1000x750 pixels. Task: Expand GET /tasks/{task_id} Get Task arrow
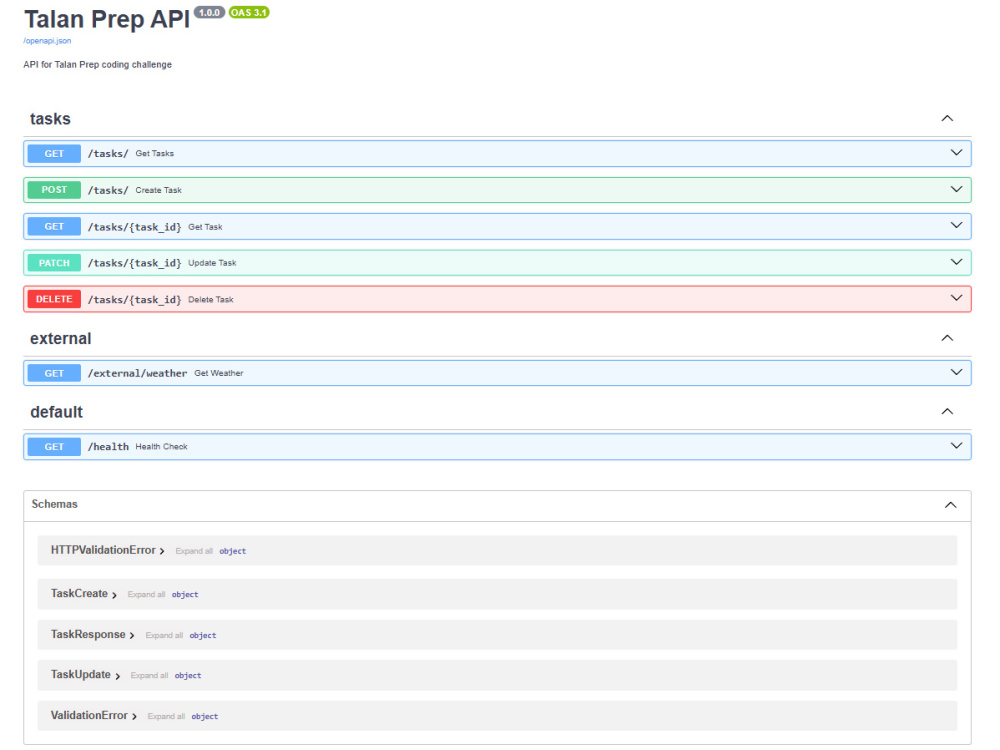956,226
